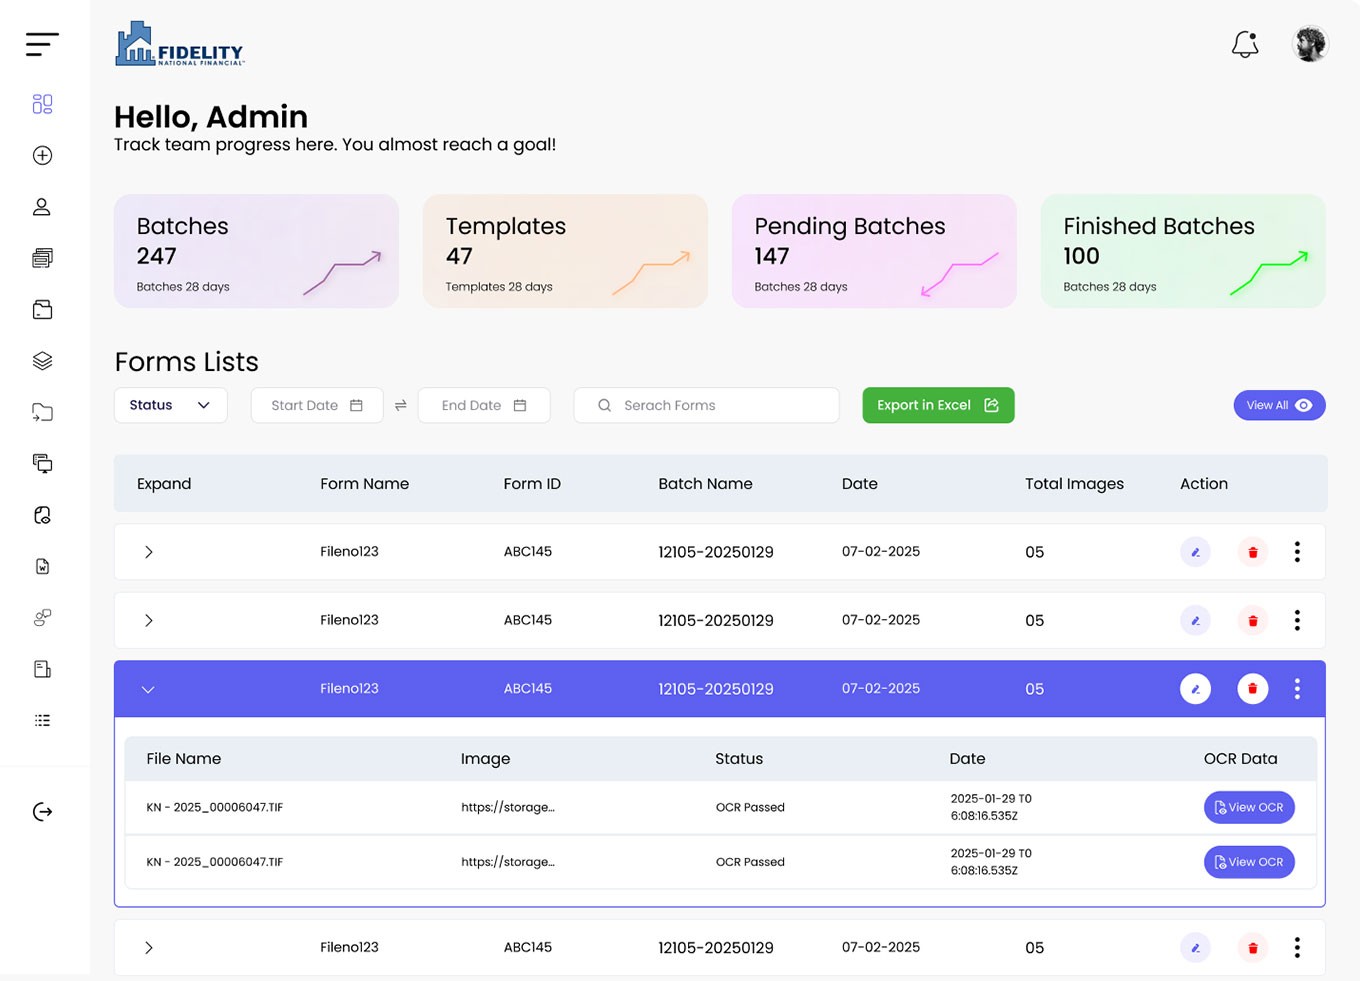This screenshot has width=1360, height=981.
Task: Click the layers stack sidebar icon
Action: click(x=42, y=361)
